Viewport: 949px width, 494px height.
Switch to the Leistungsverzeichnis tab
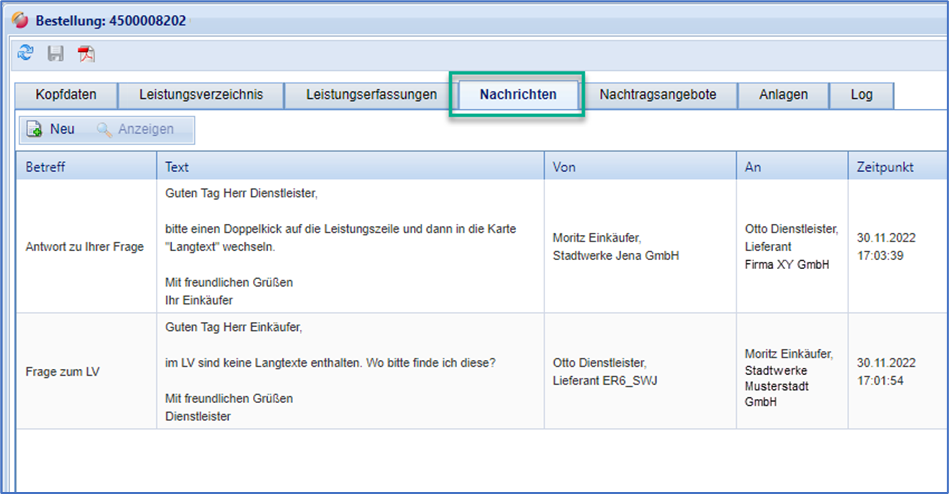tap(200, 95)
